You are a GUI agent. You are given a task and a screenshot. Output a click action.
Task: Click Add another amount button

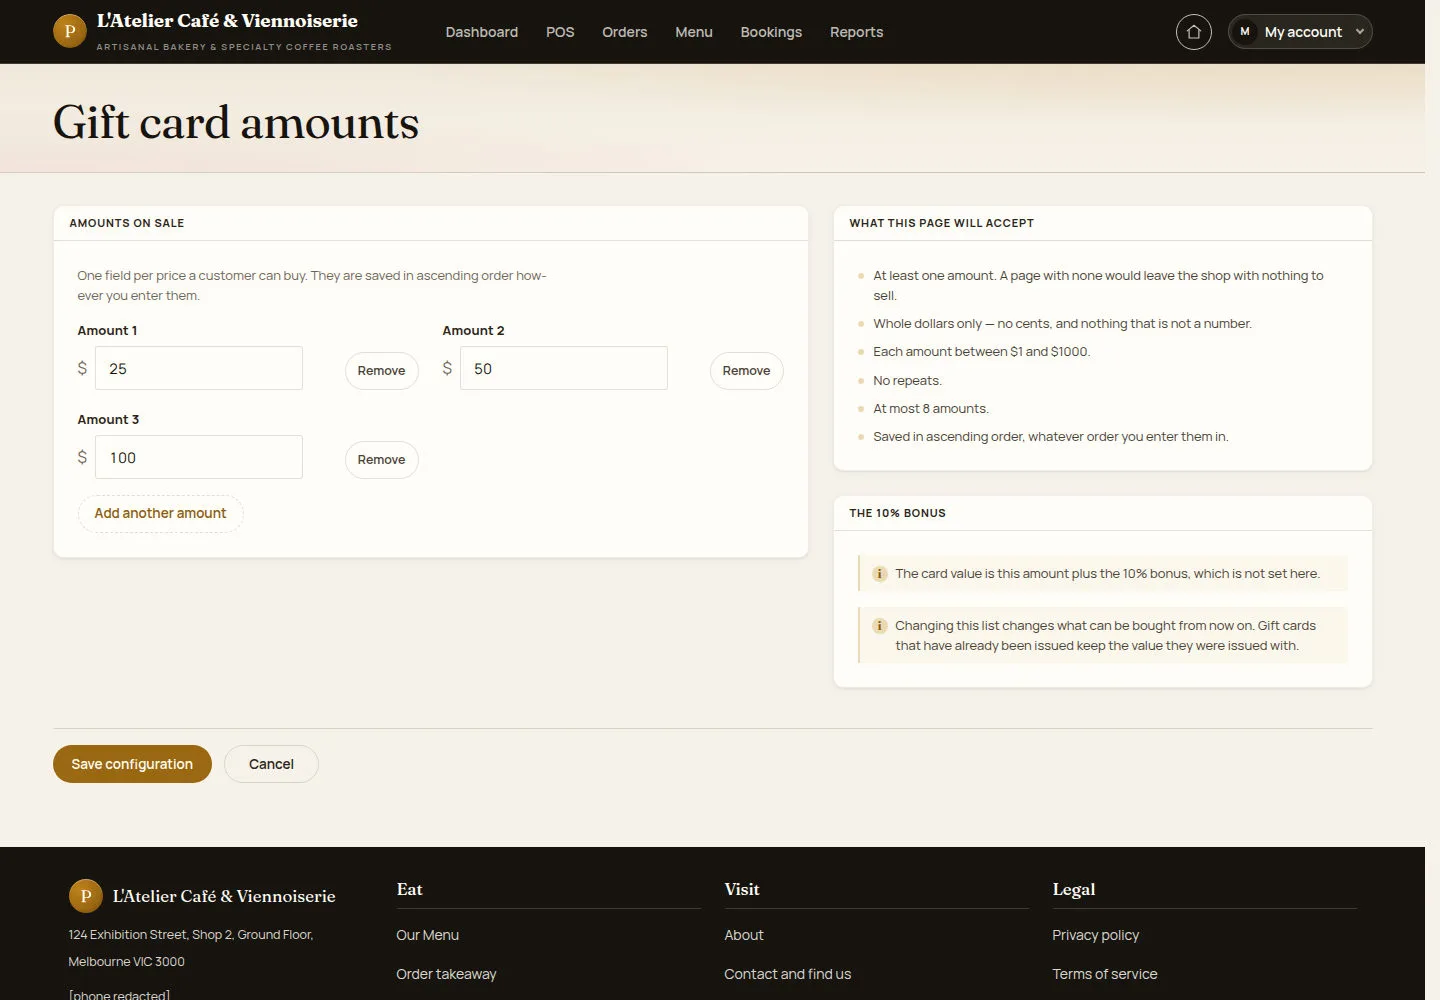tap(161, 514)
